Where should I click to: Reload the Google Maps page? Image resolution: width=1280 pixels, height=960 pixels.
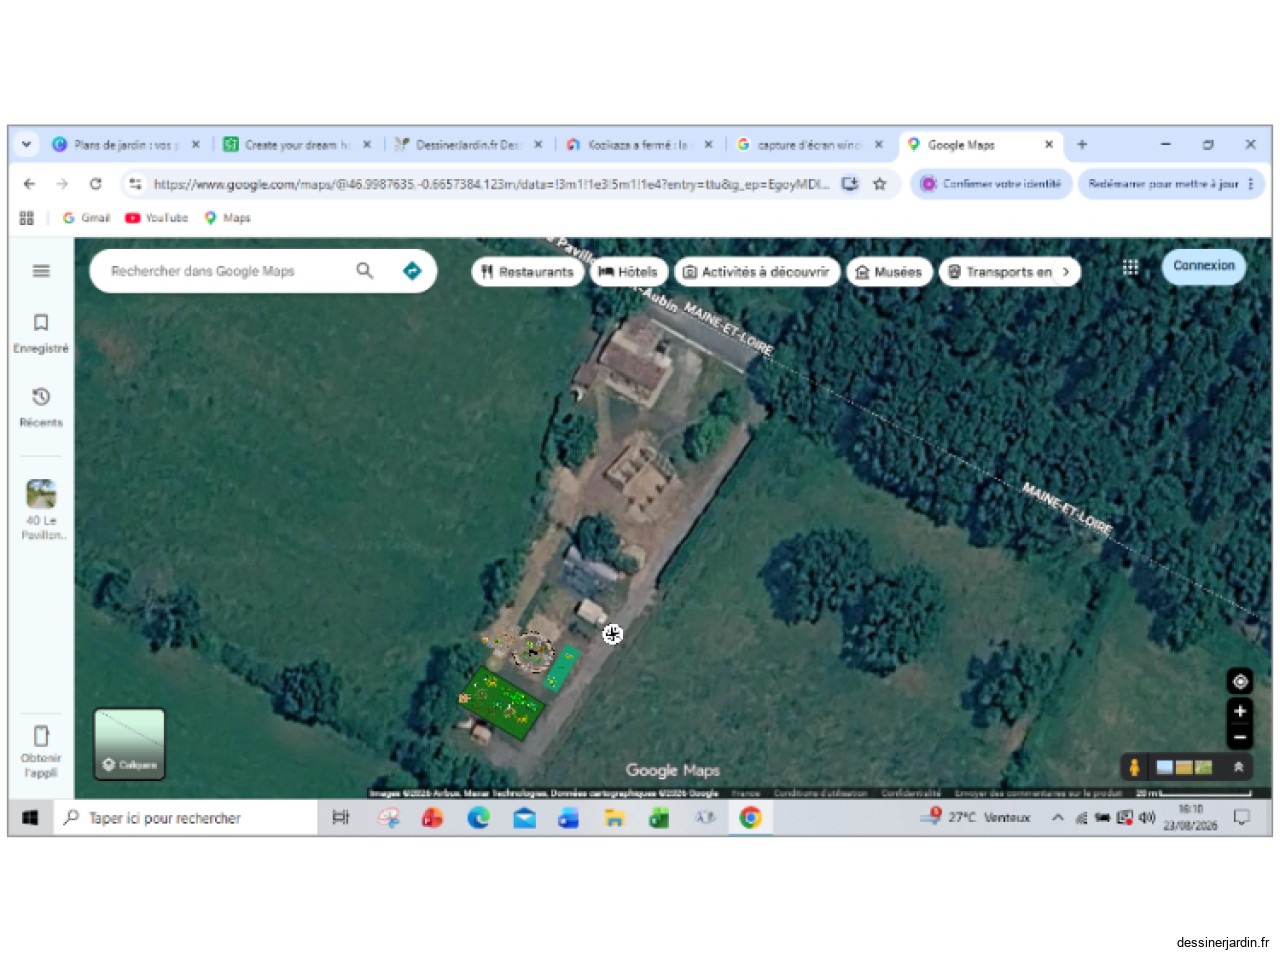95,184
